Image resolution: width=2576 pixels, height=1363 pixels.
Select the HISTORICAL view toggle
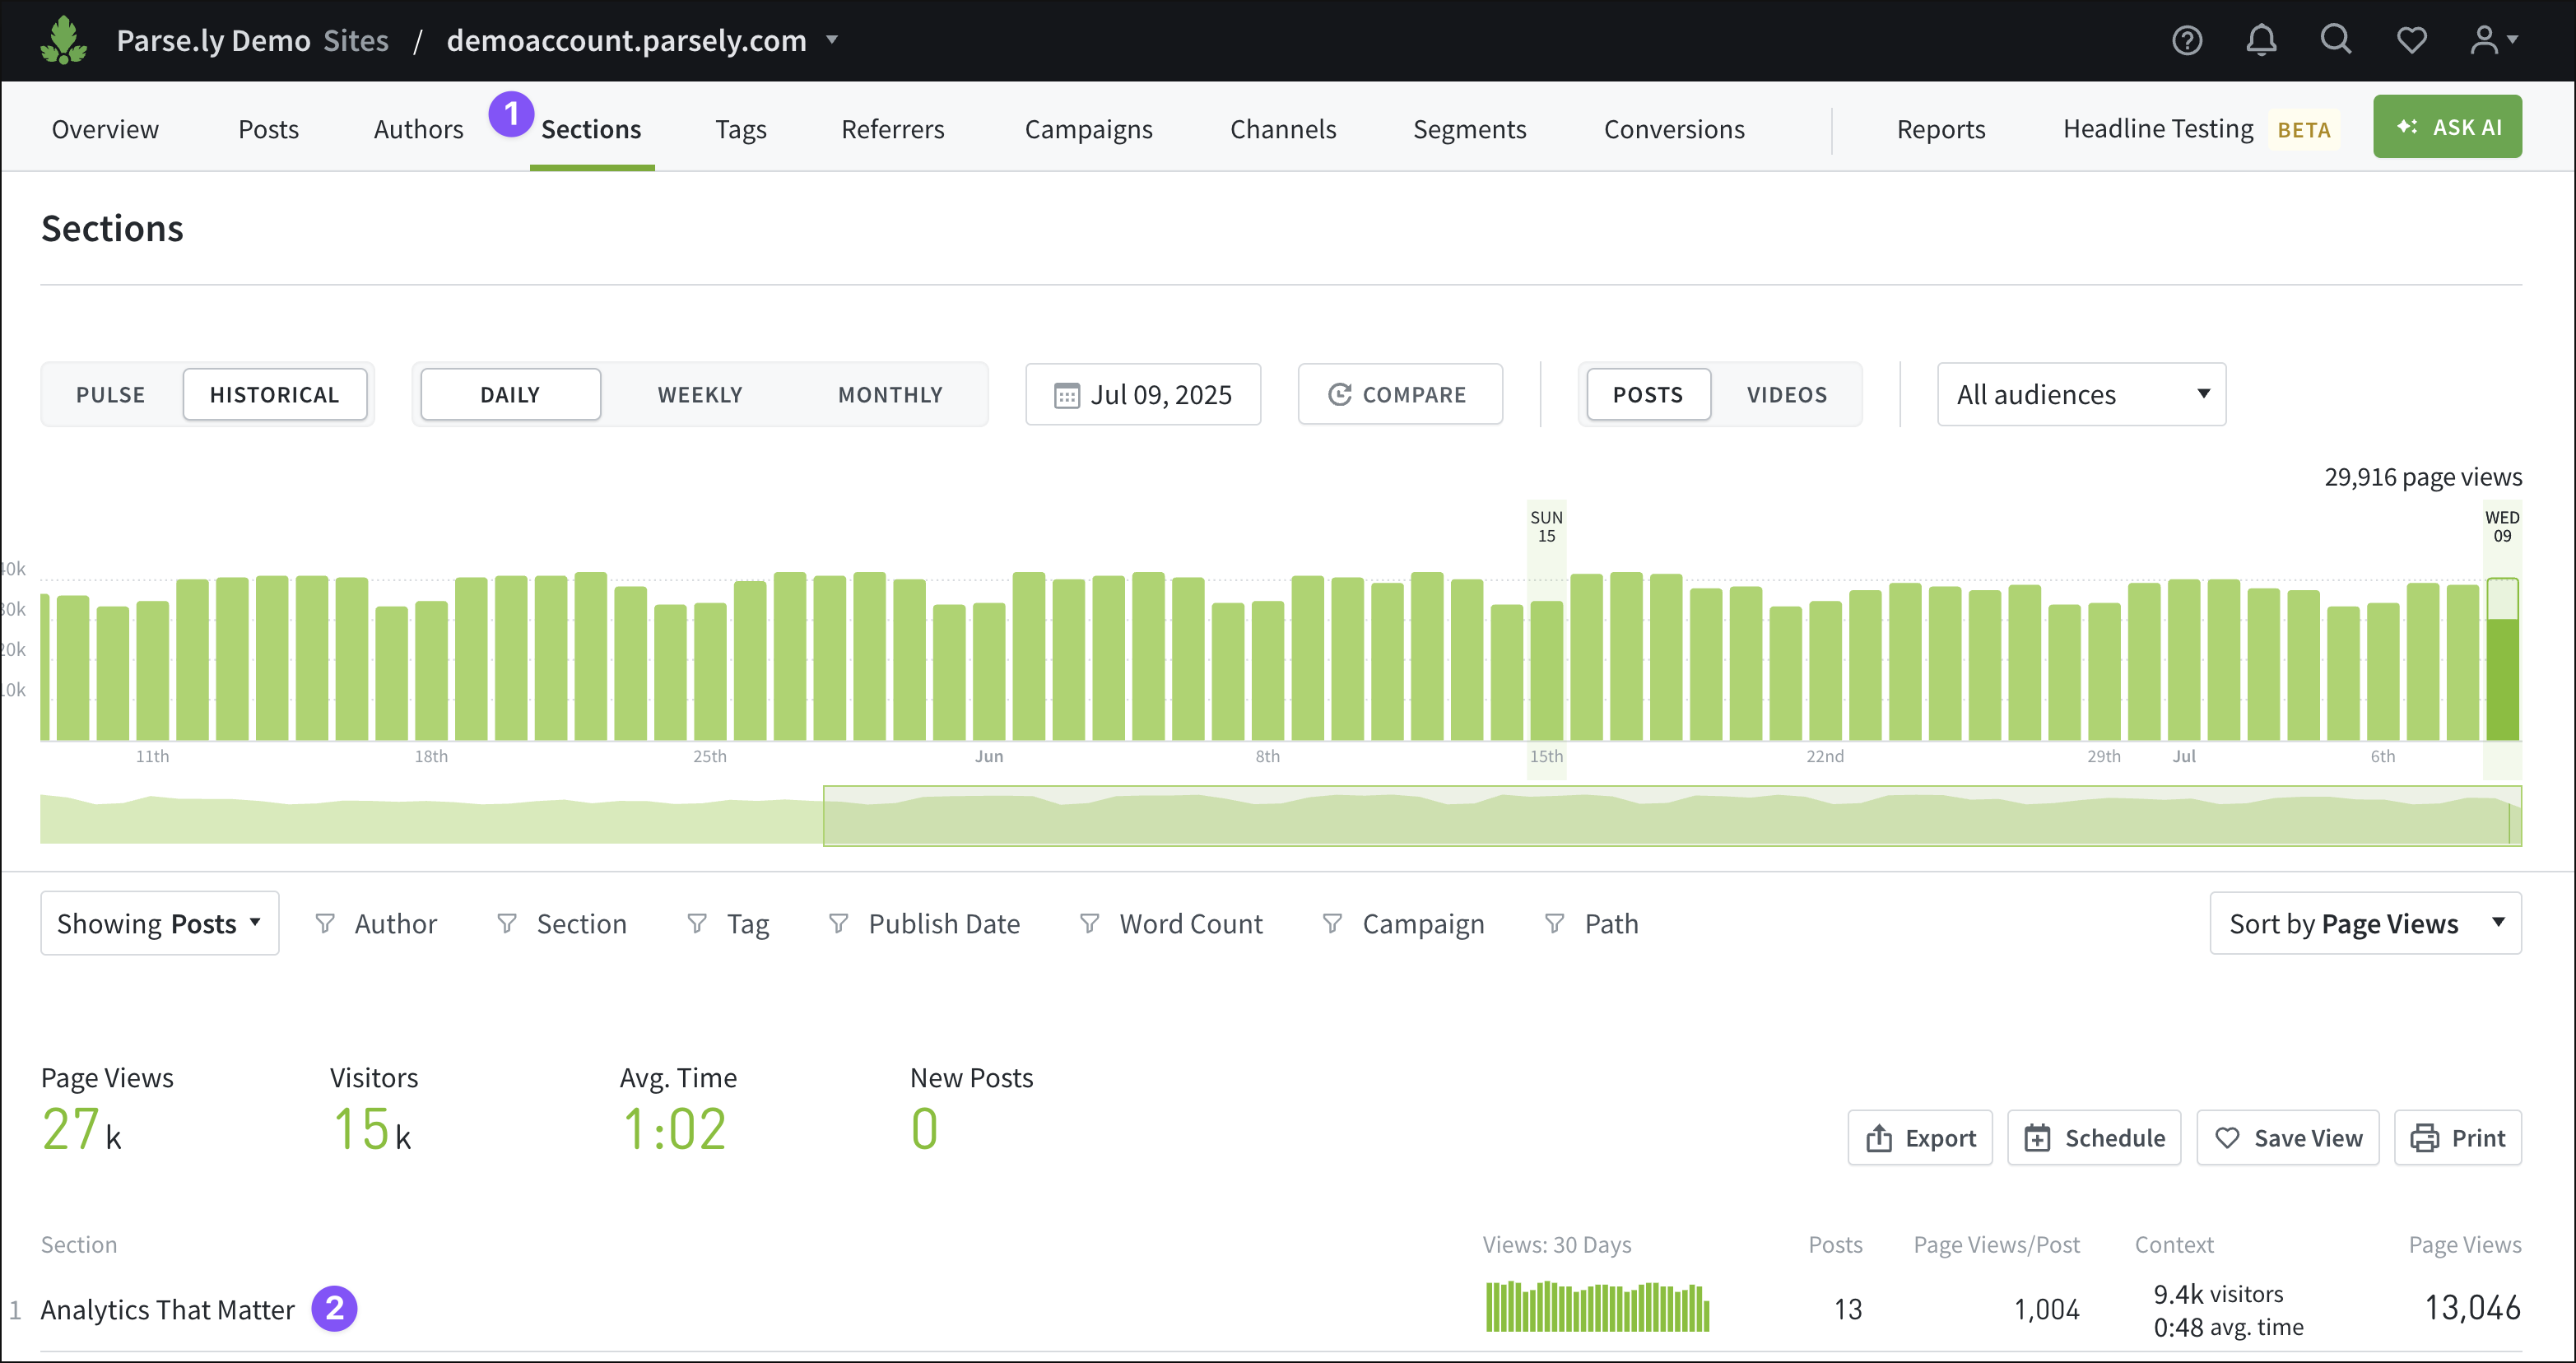275,394
